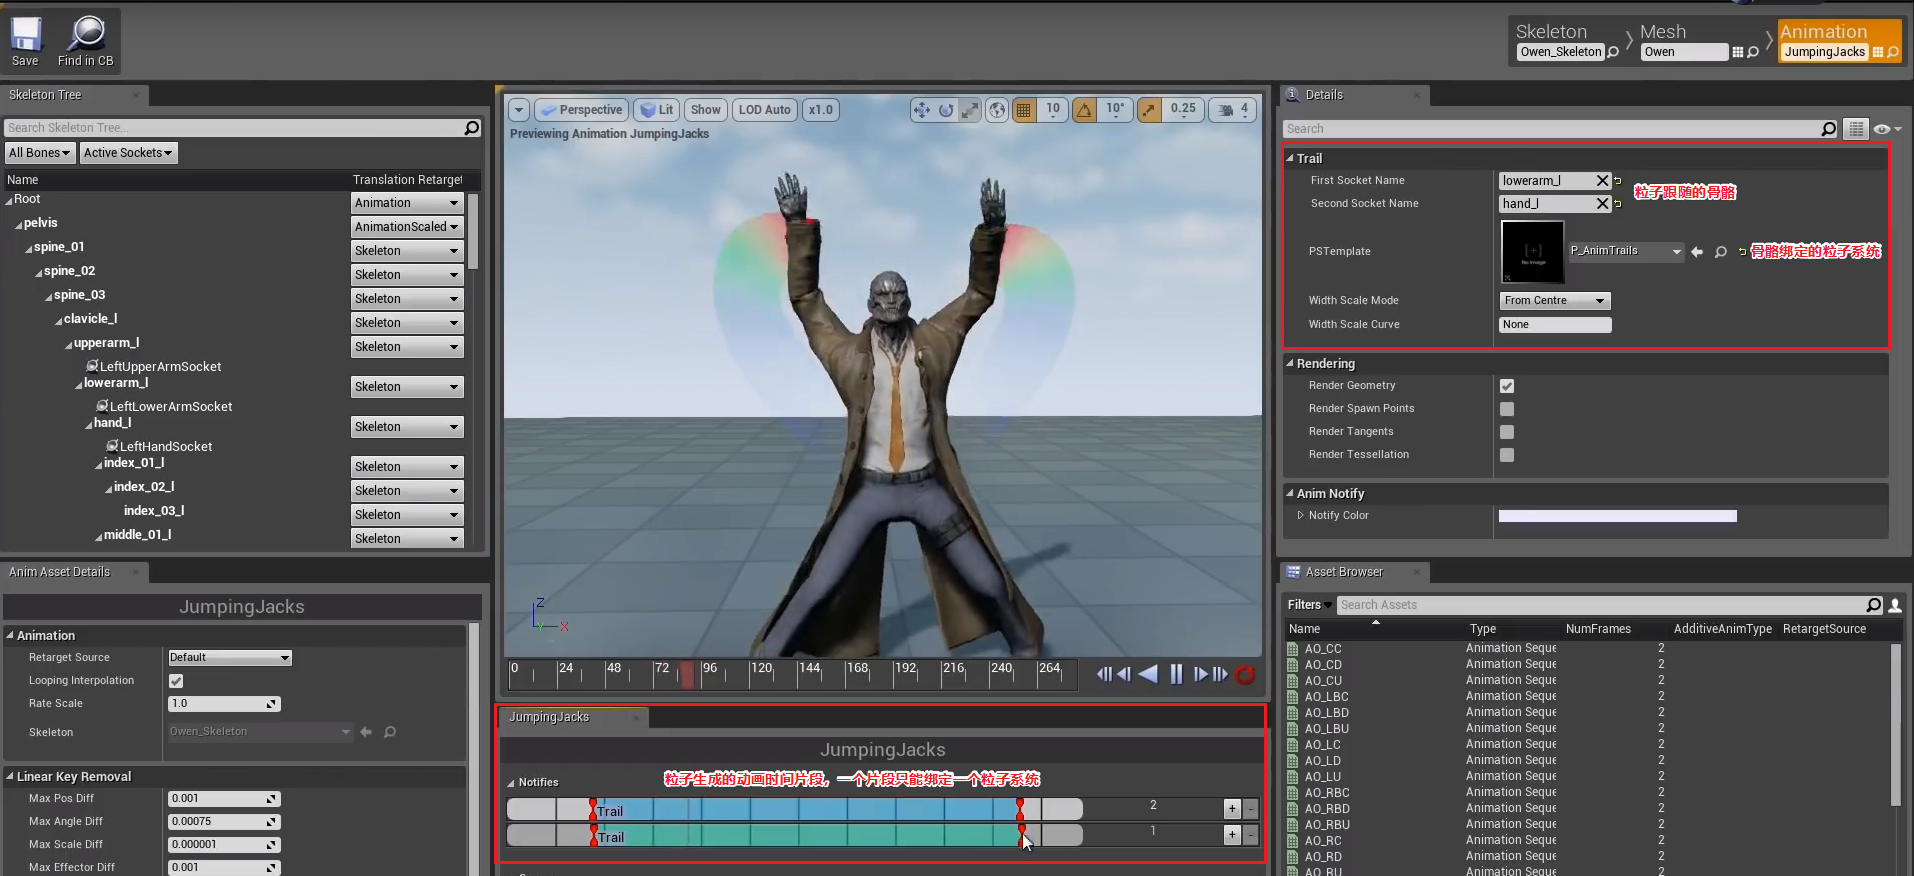Toggle grid snapping icon in viewport toolbar
The width and height of the screenshot is (1914, 876).
1023,110
